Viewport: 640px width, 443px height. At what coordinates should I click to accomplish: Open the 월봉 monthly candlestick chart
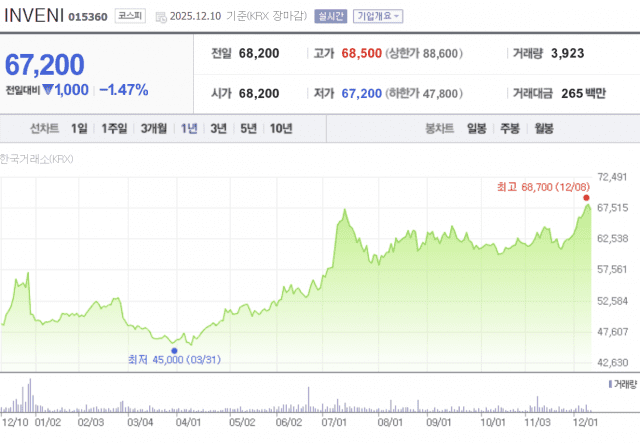(x=543, y=128)
